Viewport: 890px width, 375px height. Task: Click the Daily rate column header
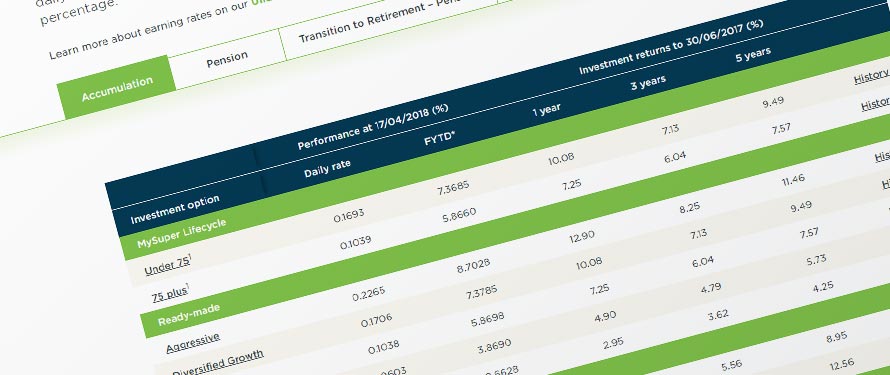[x=328, y=168]
